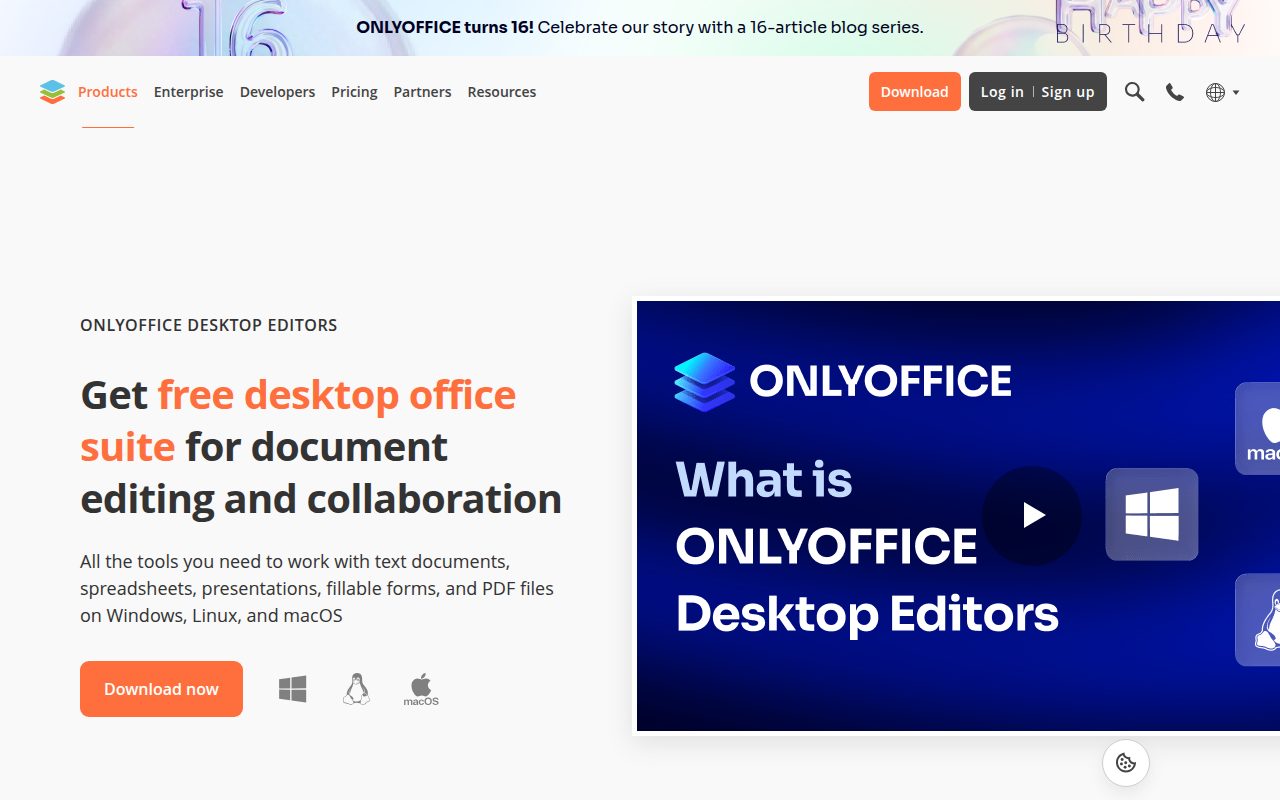The height and width of the screenshot is (800, 1280).
Task: Open the Products menu
Action: coord(108,92)
